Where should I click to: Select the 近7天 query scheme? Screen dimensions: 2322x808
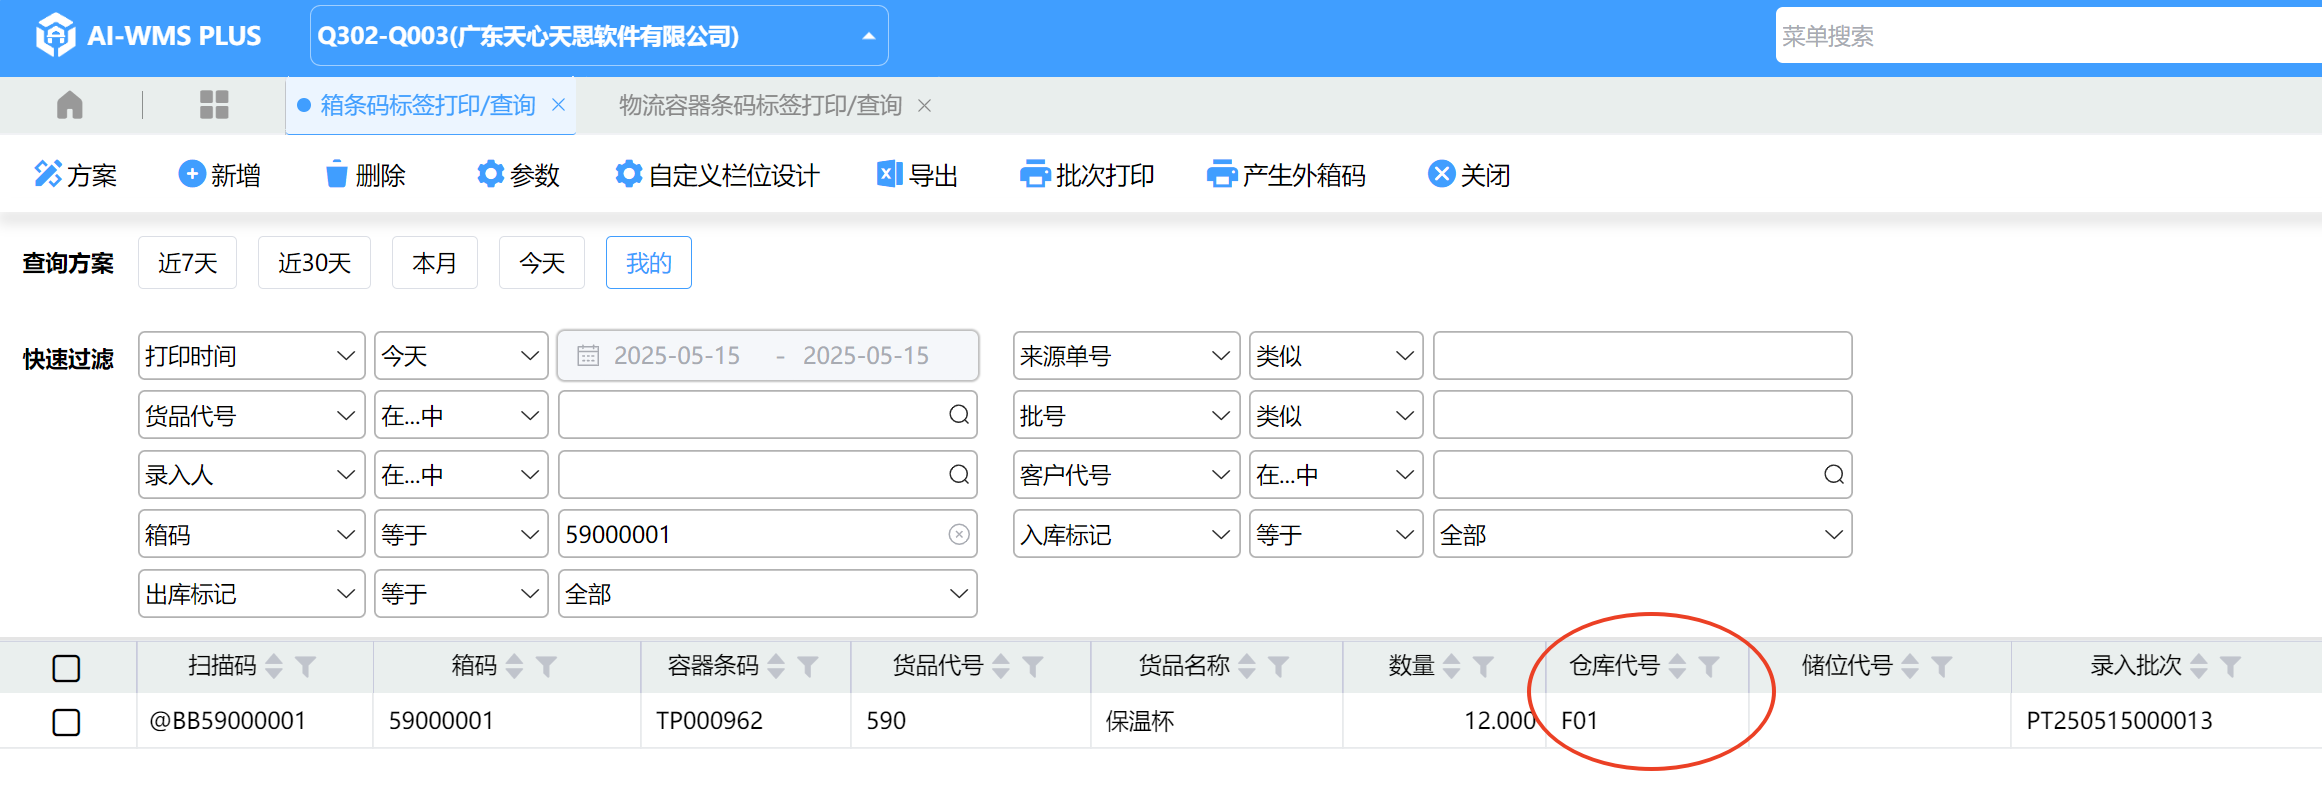[187, 263]
